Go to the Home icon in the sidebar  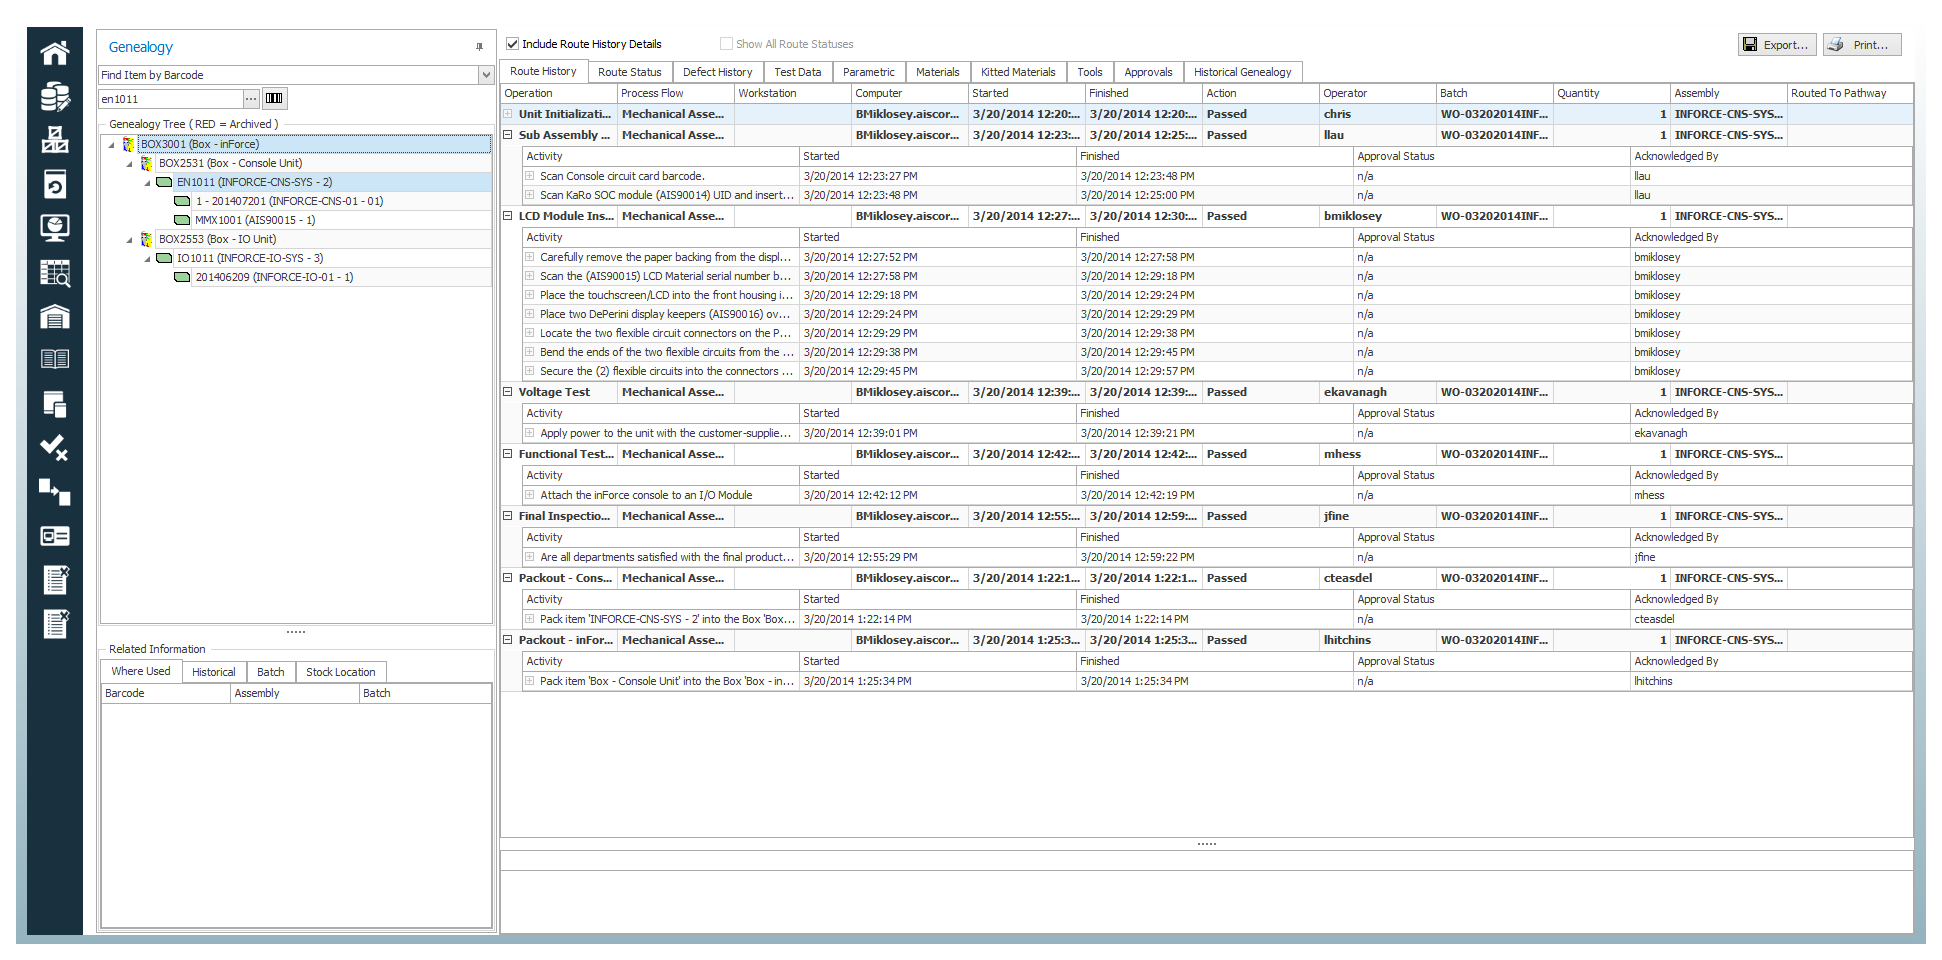click(x=55, y=52)
